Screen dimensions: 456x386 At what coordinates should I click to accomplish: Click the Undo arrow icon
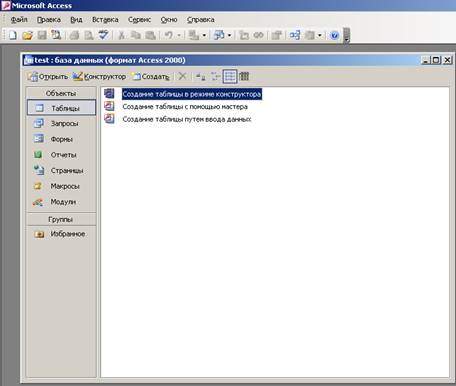pyautogui.click(x=169, y=35)
